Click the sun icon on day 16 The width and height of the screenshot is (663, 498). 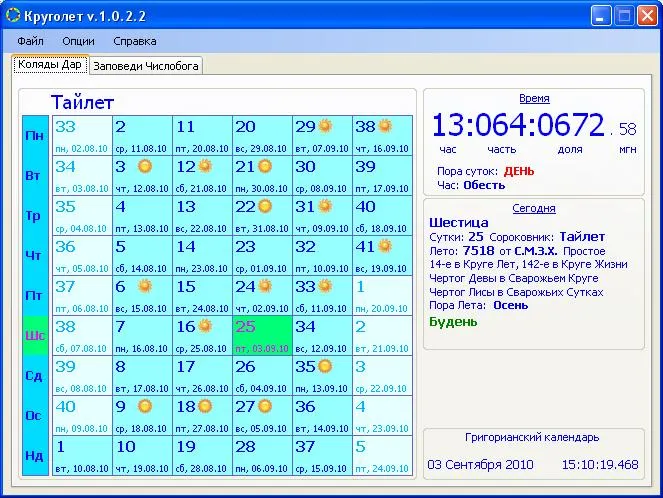pyautogui.click(x=205, y=326)
